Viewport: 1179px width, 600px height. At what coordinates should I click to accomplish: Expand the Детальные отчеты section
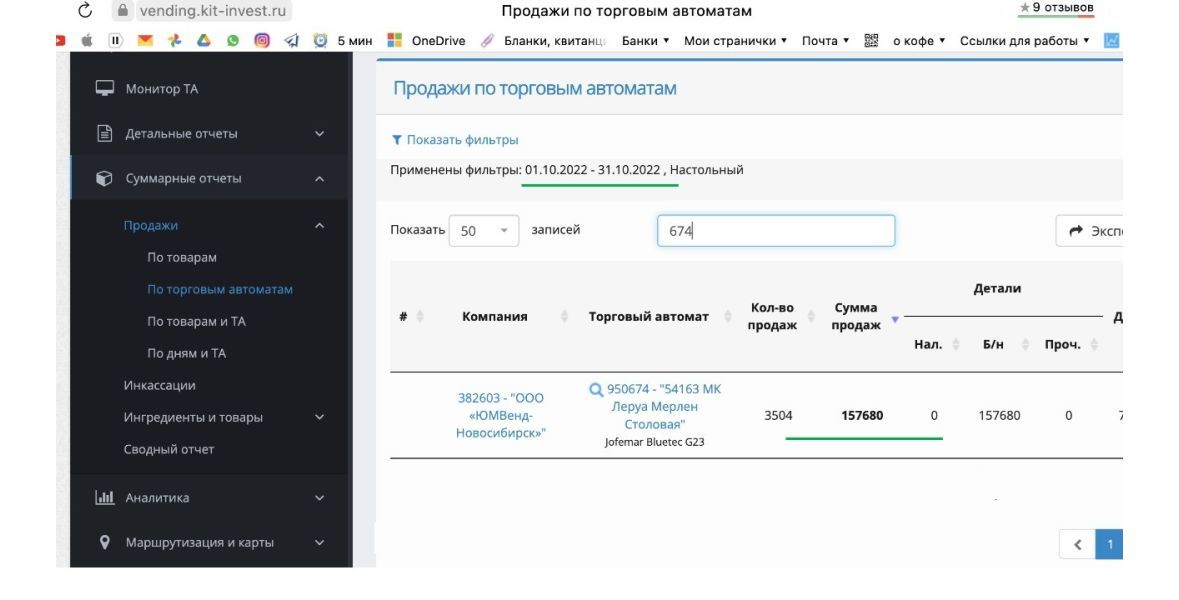pos(211,134)
